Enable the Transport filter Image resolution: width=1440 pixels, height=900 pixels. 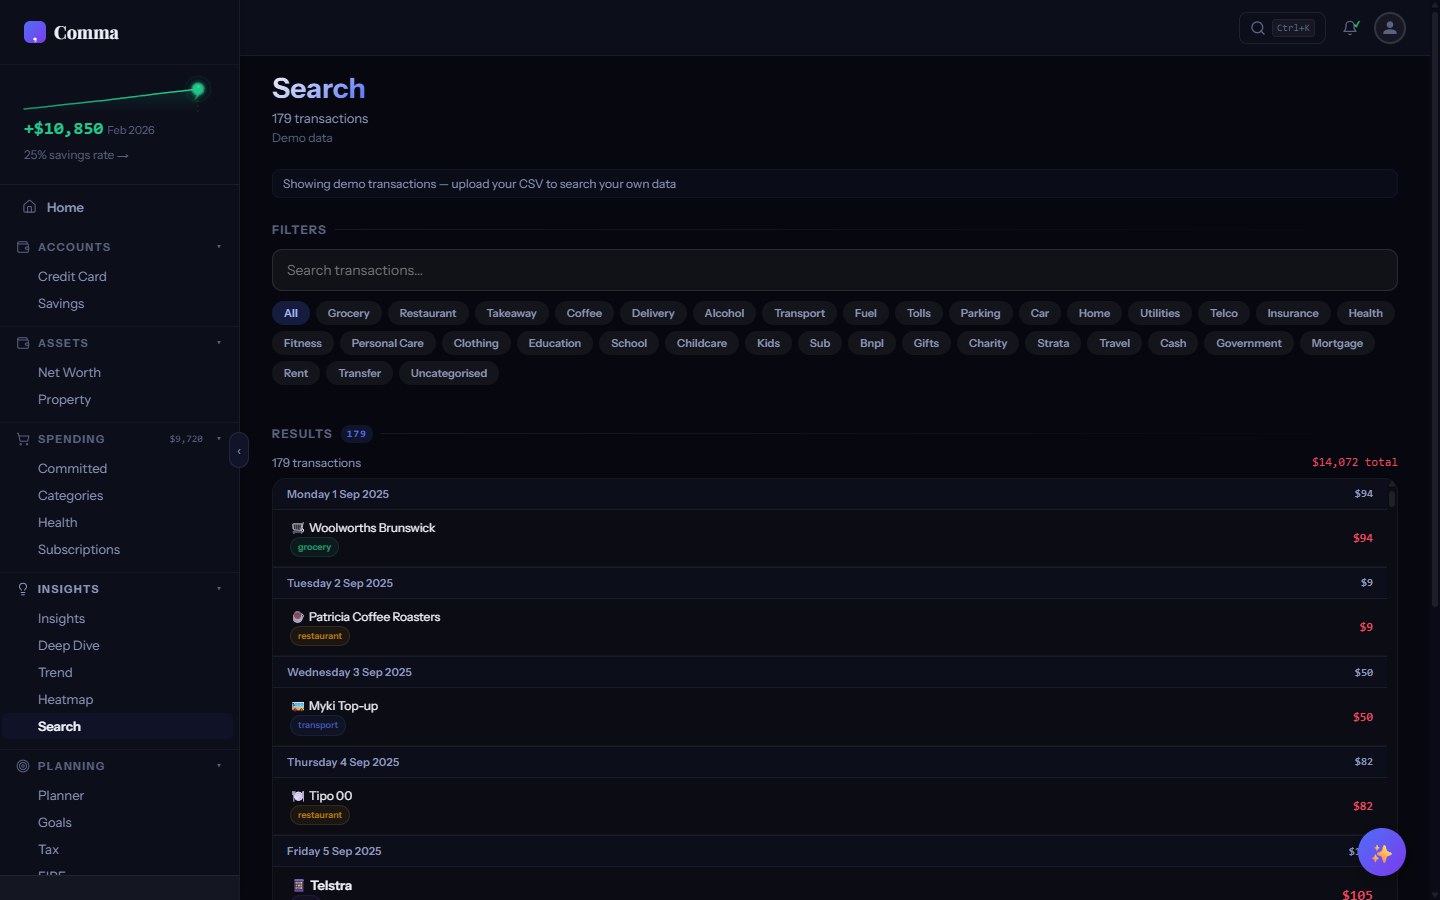(799, 313)
